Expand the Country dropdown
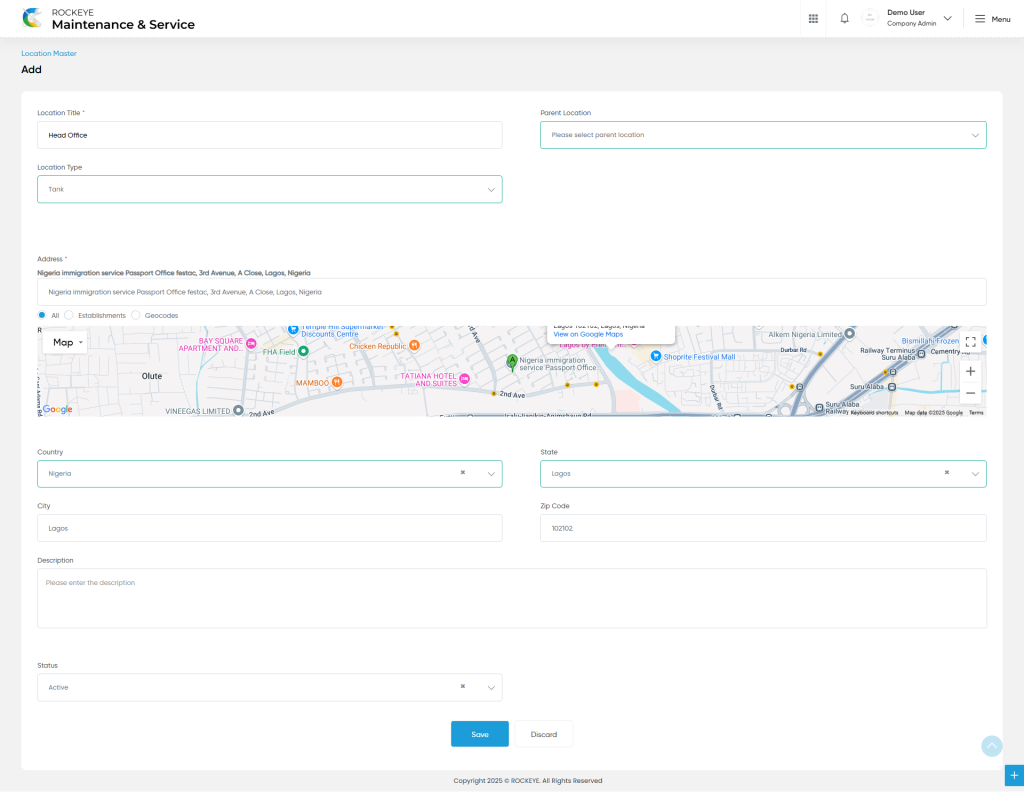Screen dimensions: 1024x792 491,474
